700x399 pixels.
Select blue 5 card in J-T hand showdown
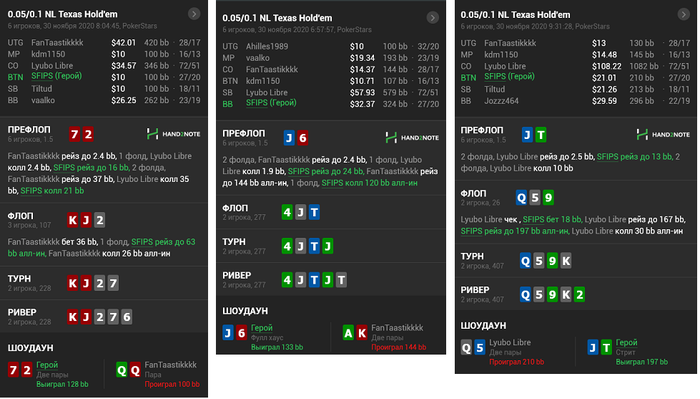479,348
